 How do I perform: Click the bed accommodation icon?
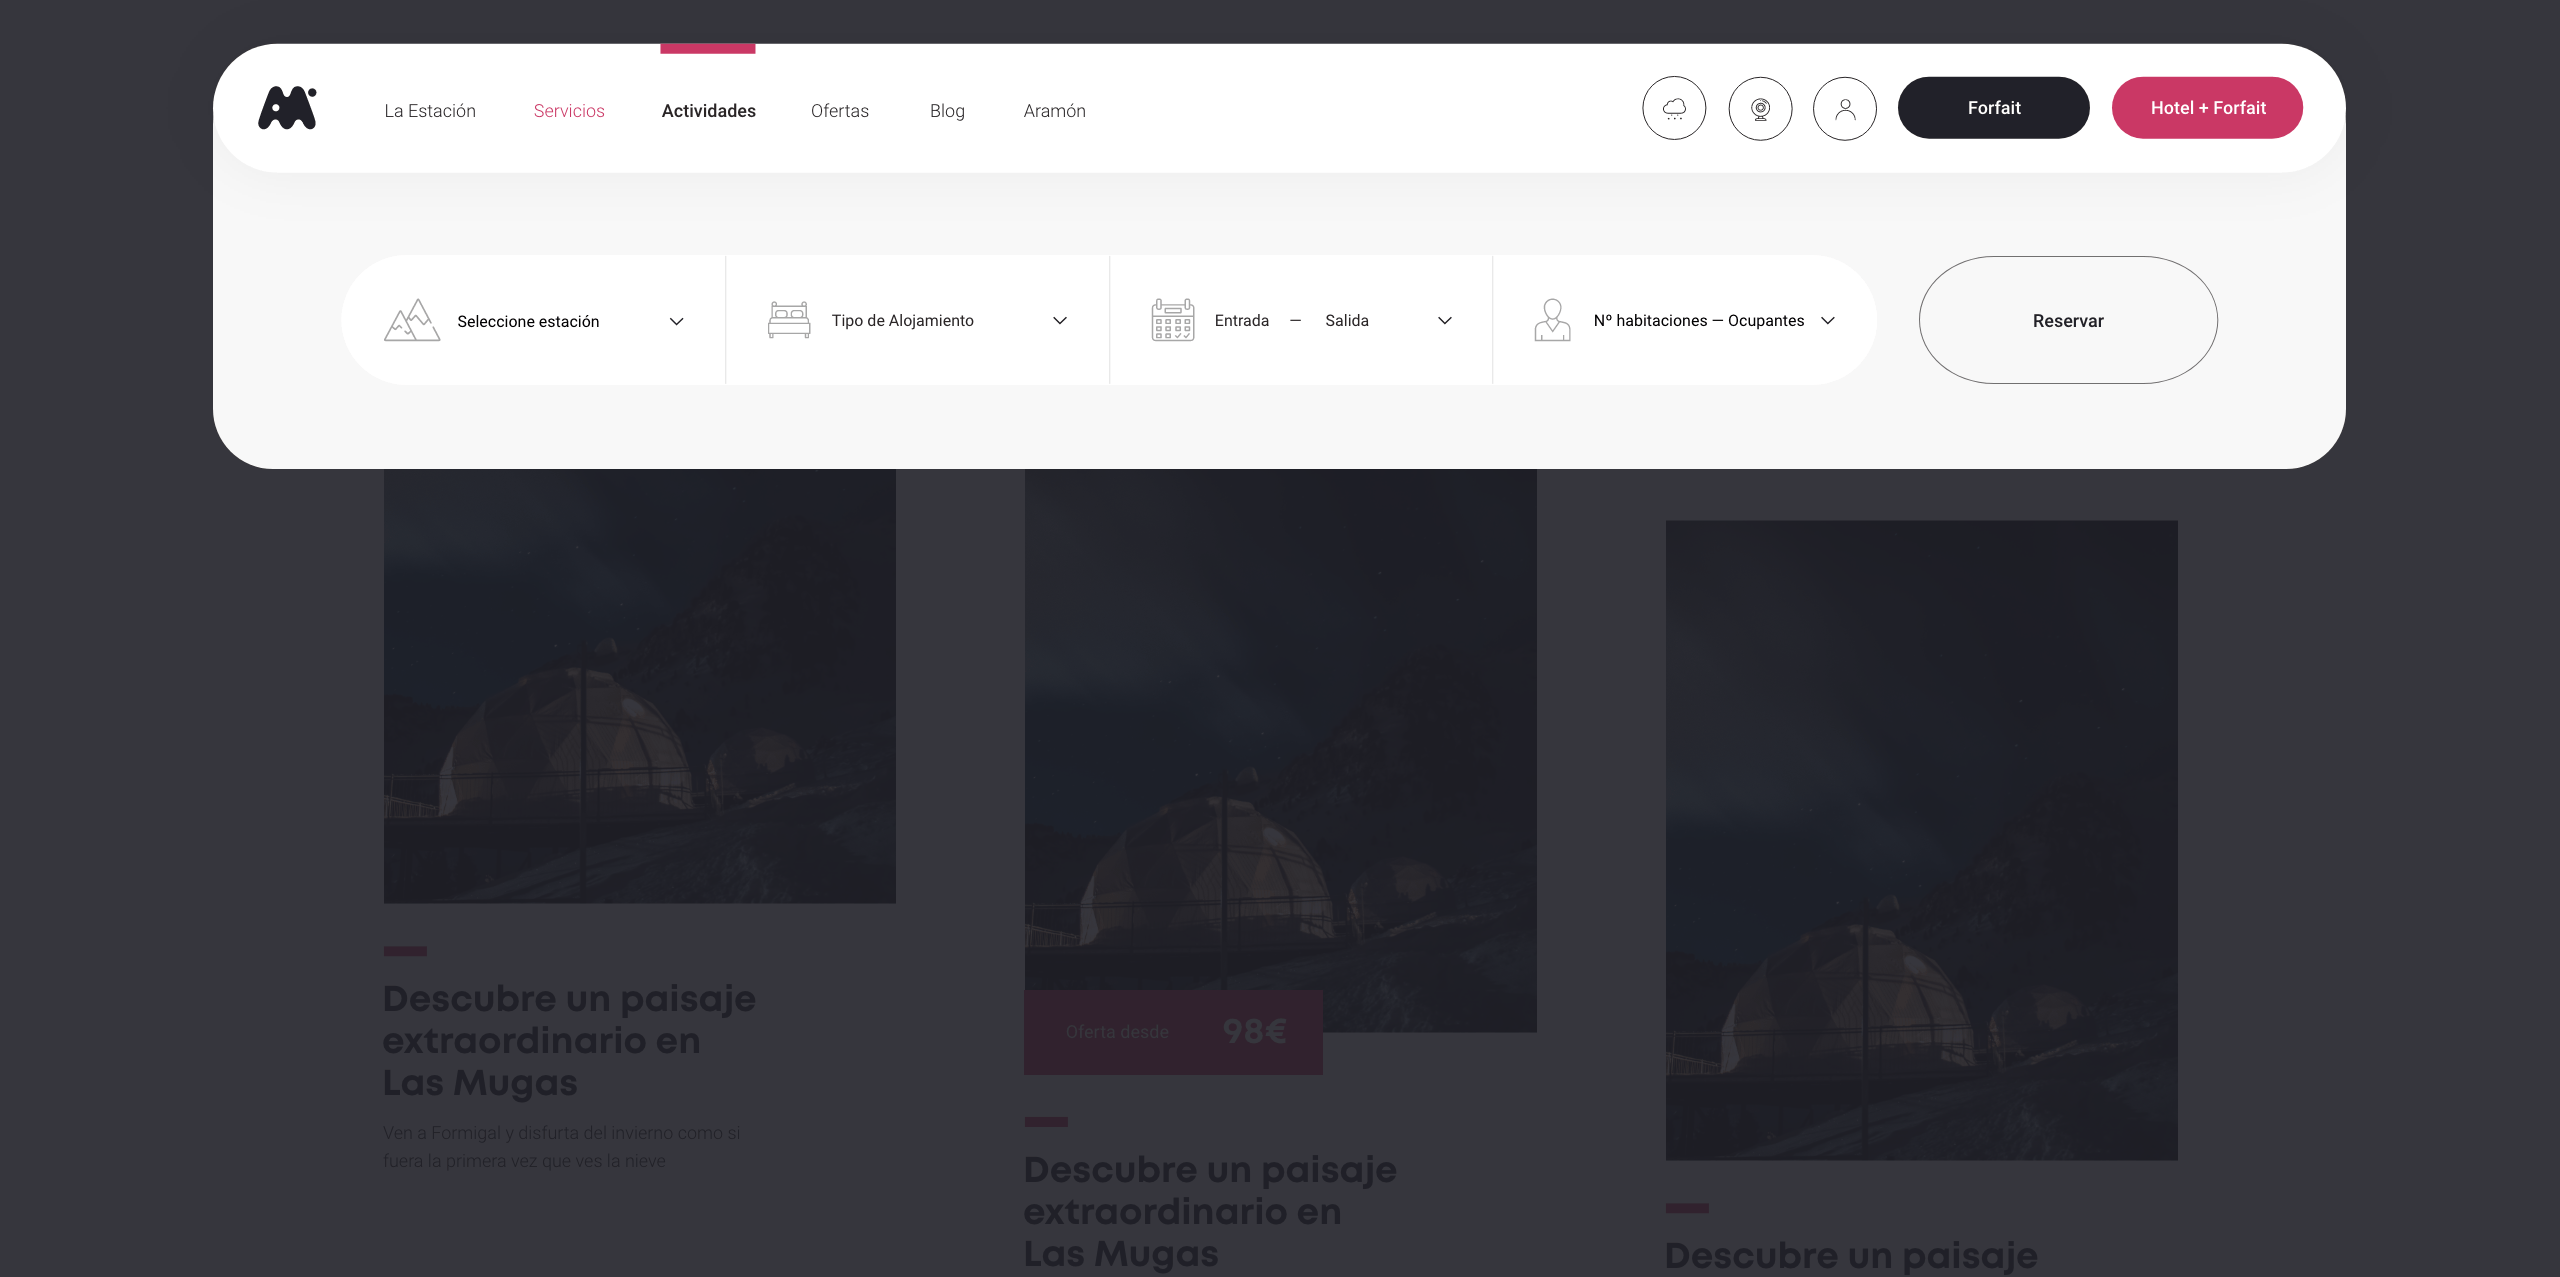point(789,320)
